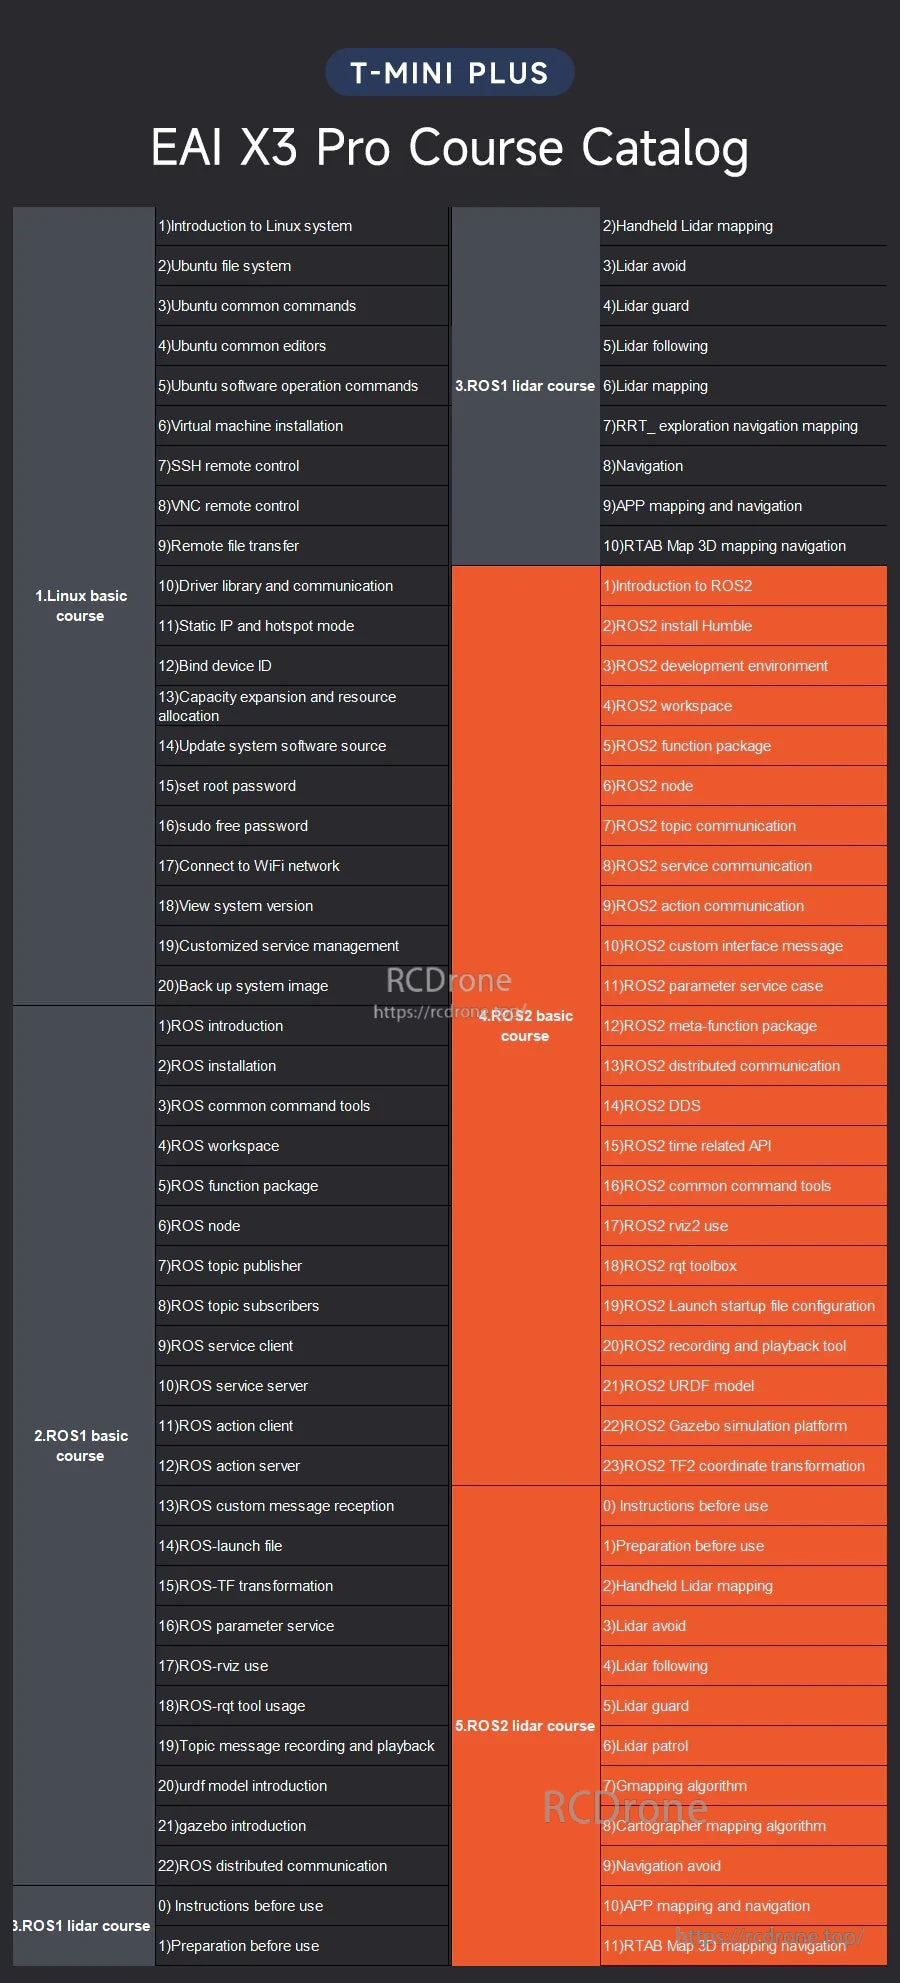This screenshot has height=1983, width=900.
Task: Click the T-MINI PLUS badge
Action: coord(450,73)
